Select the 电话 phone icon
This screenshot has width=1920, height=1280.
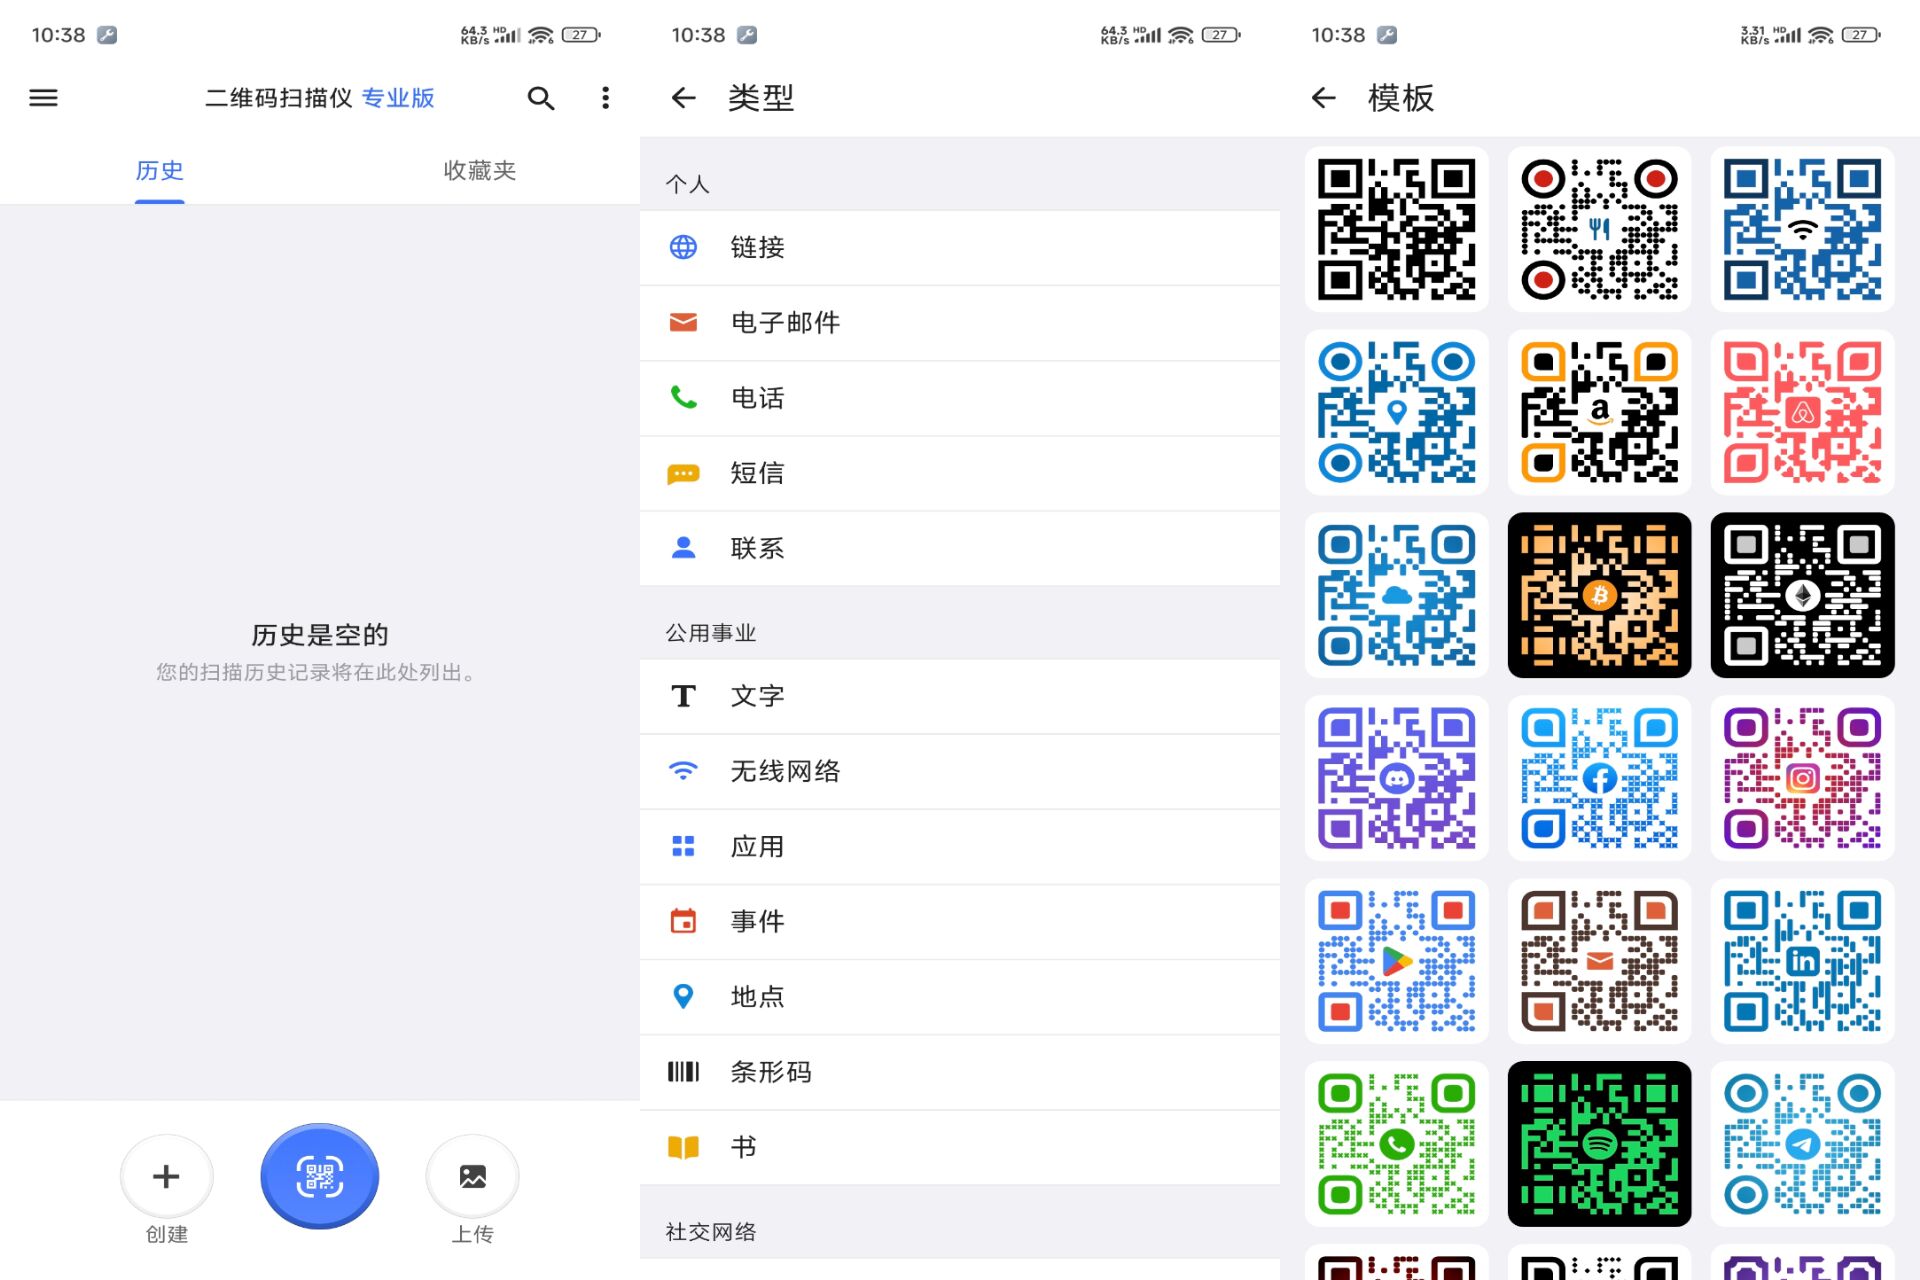click(x=683, y=397)
